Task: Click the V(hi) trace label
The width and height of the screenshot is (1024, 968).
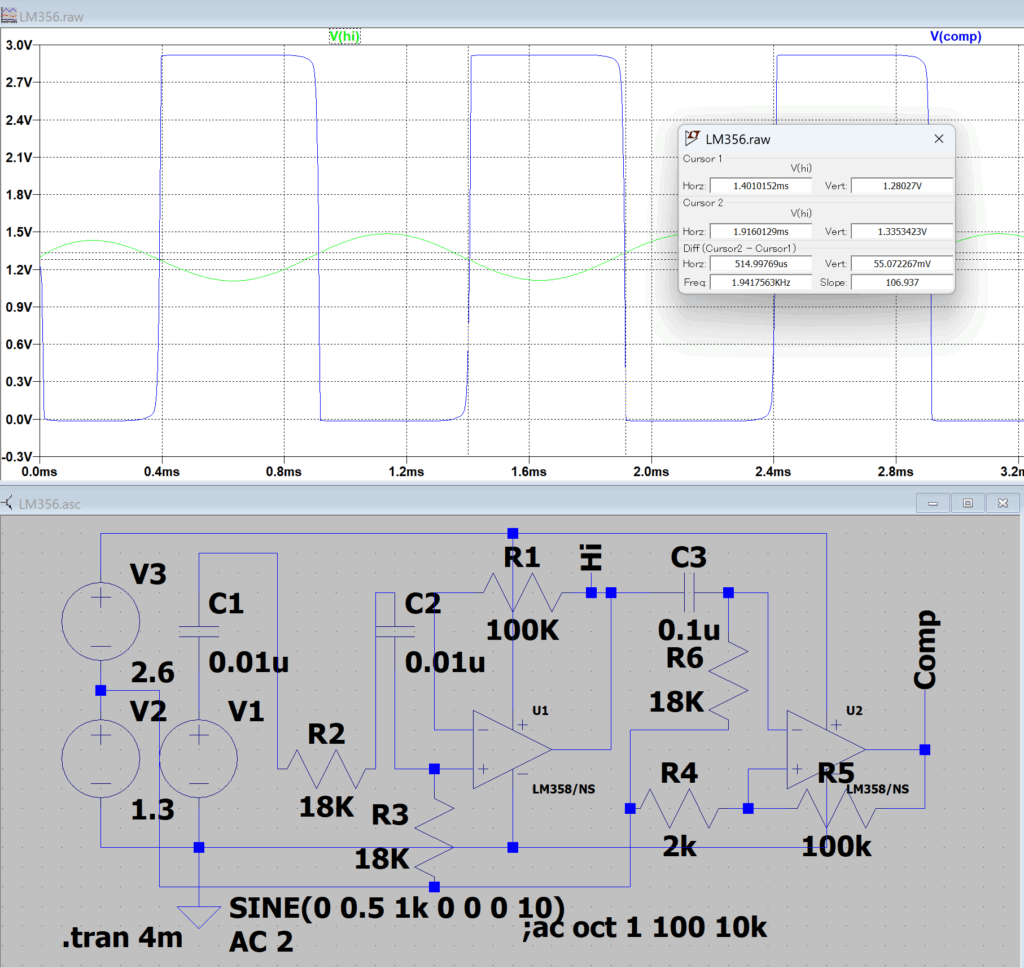Action: 344,37
